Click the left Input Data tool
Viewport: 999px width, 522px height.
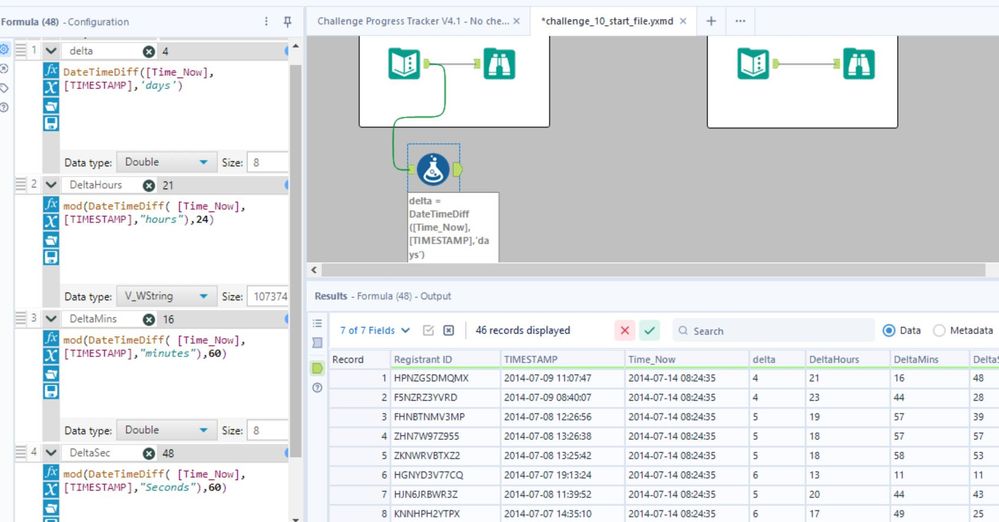tap(405, 63)
